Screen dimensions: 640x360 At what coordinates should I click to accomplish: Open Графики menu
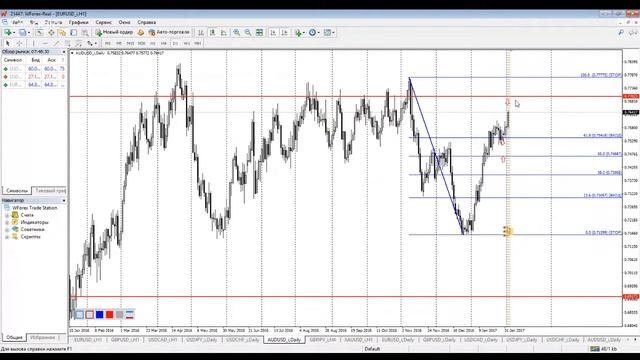(78, 22)
